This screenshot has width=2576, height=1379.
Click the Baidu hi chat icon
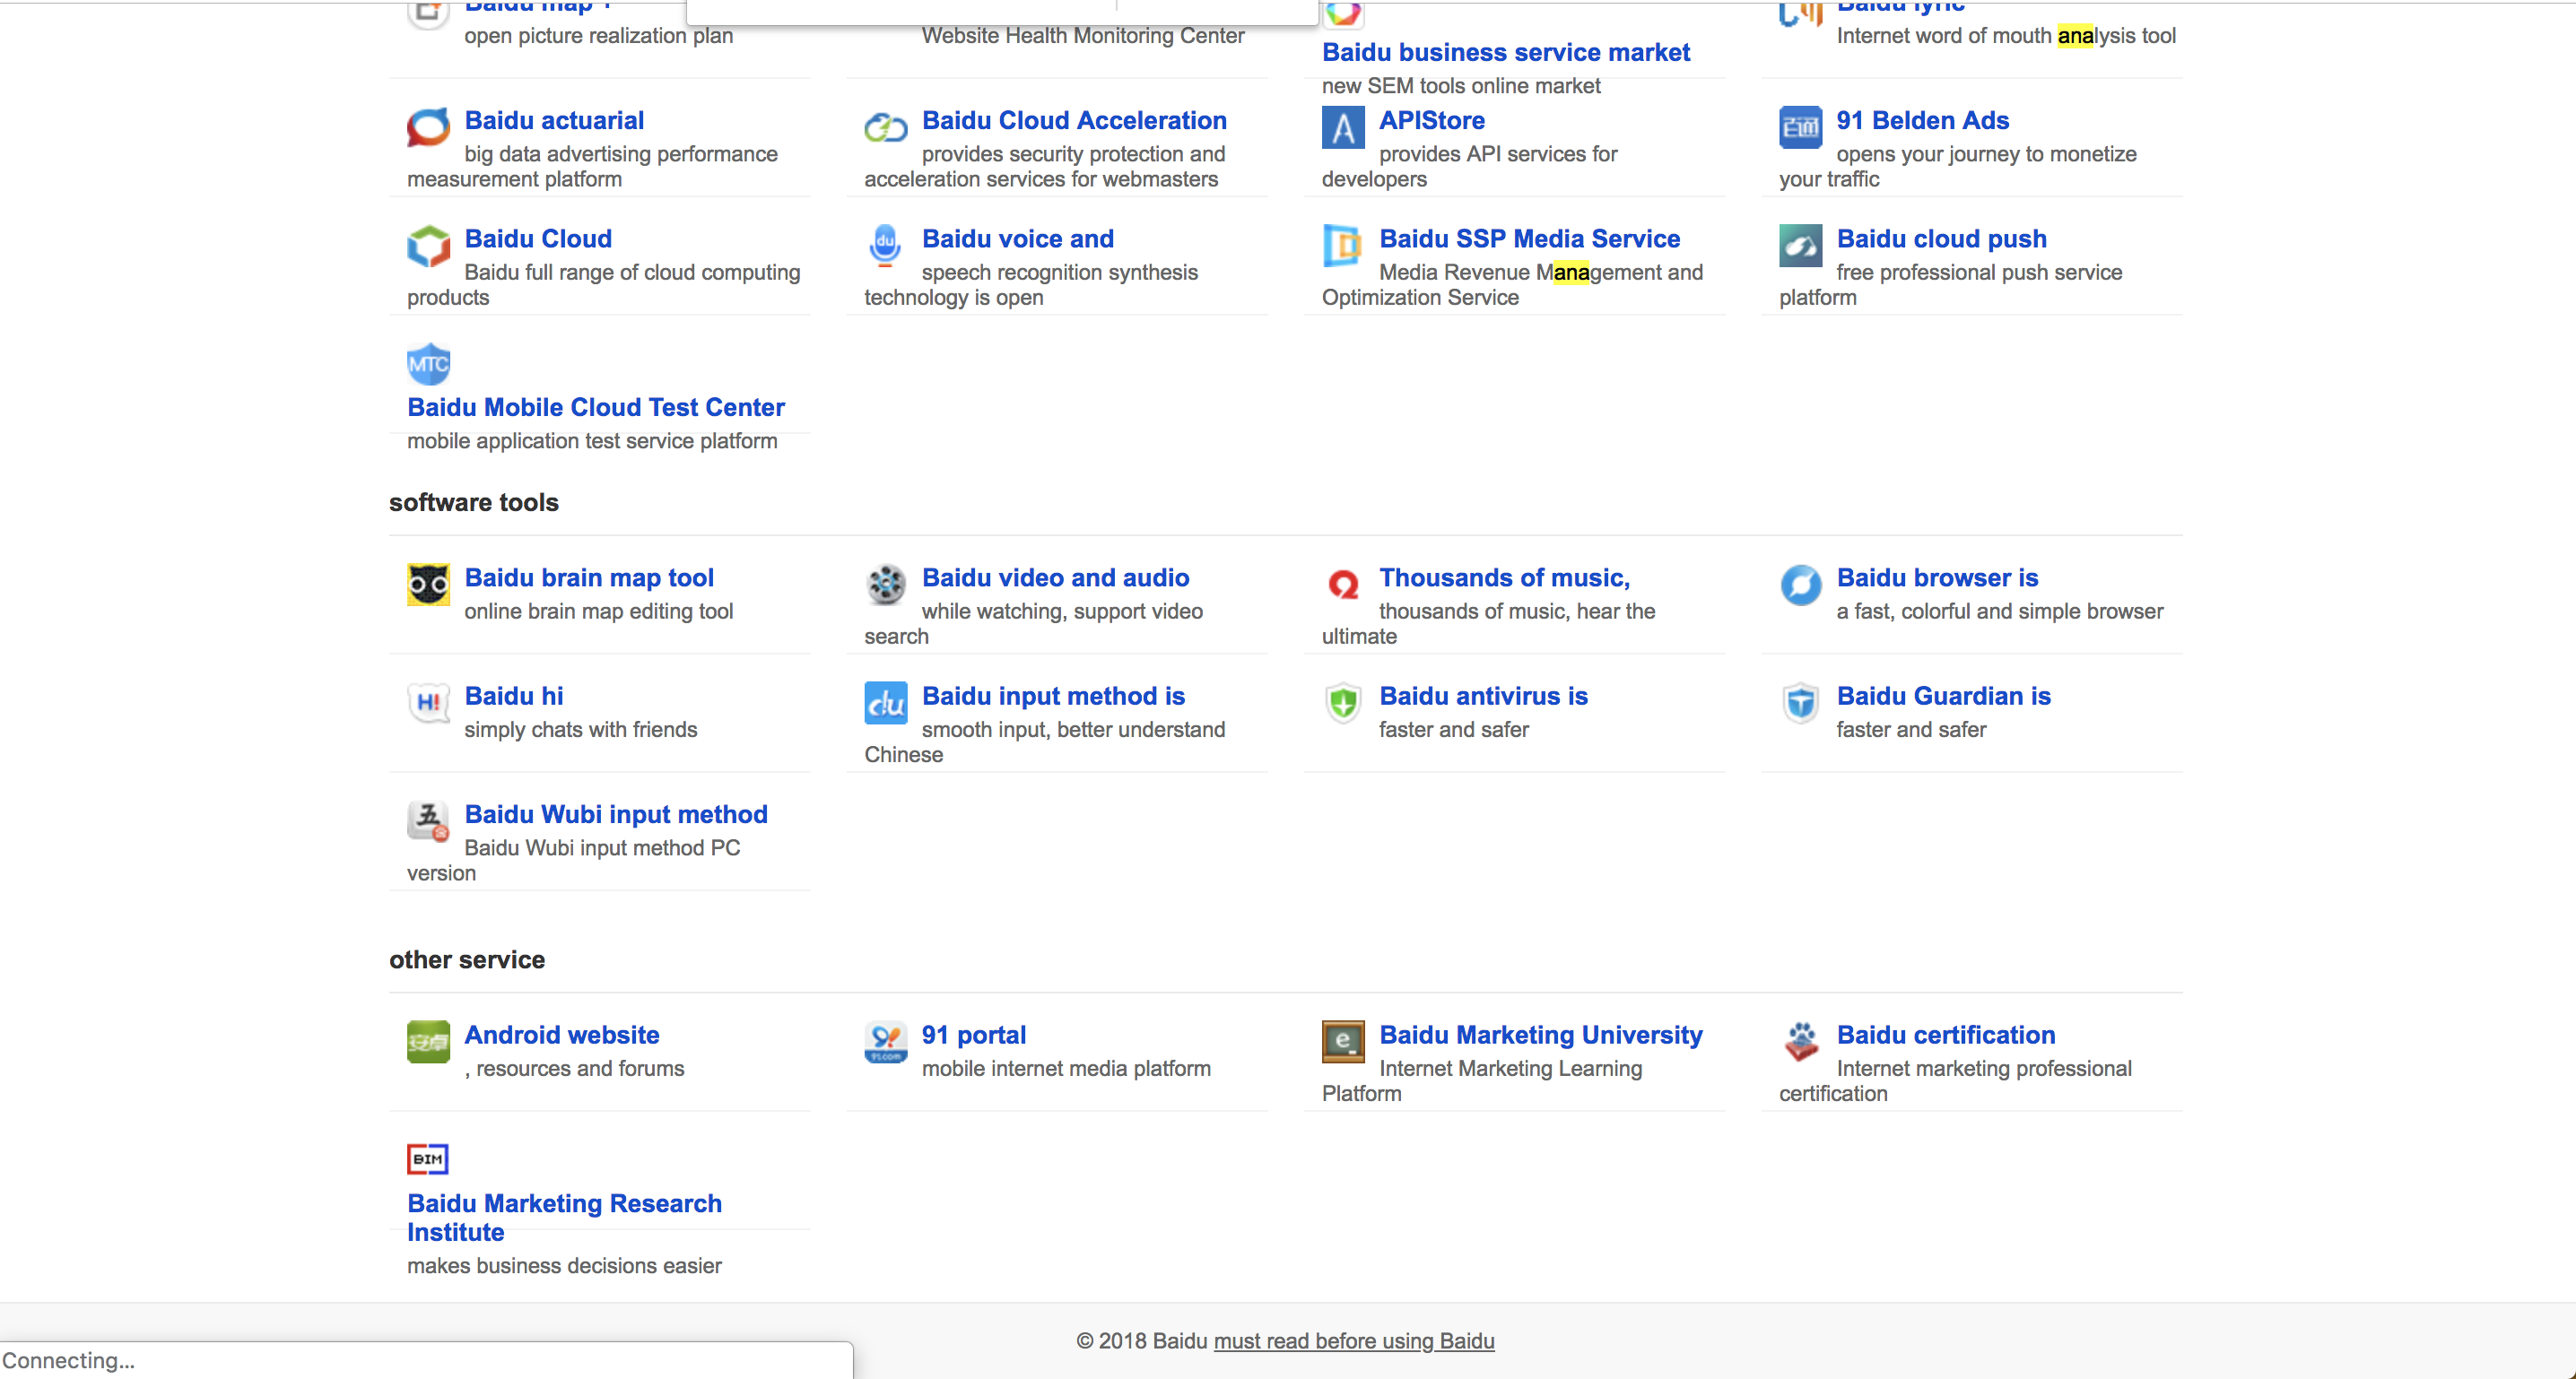[428, 702]
